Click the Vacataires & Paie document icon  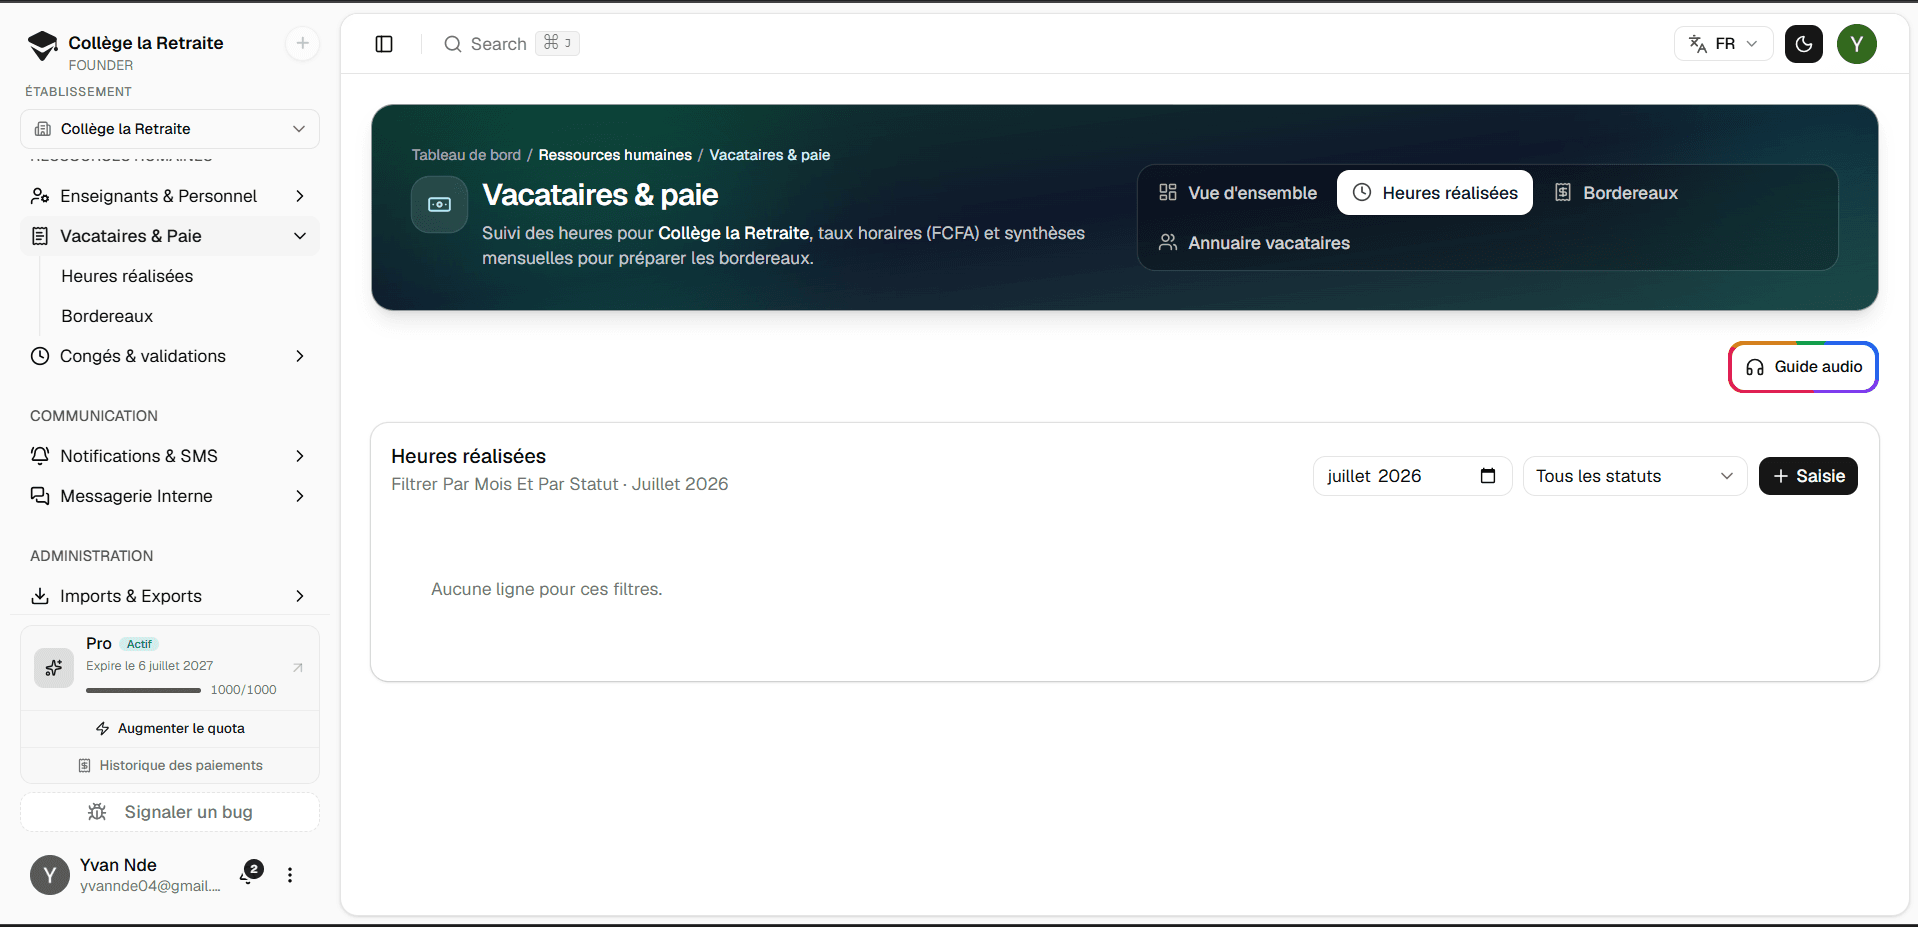40,236
